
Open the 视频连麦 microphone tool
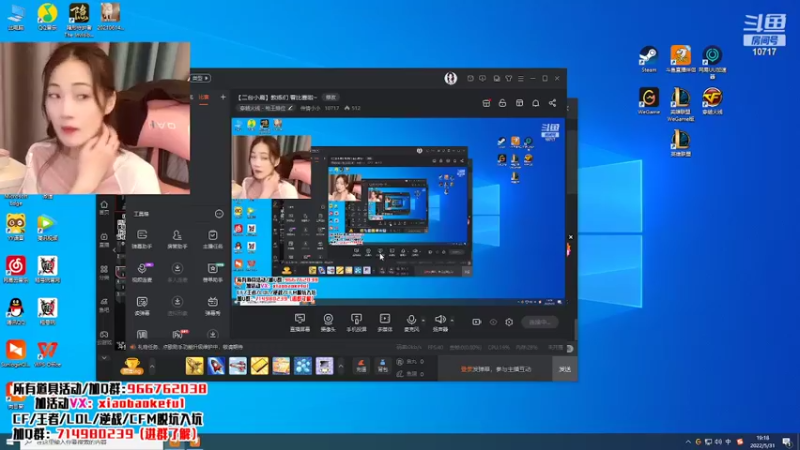click(142, 272)
